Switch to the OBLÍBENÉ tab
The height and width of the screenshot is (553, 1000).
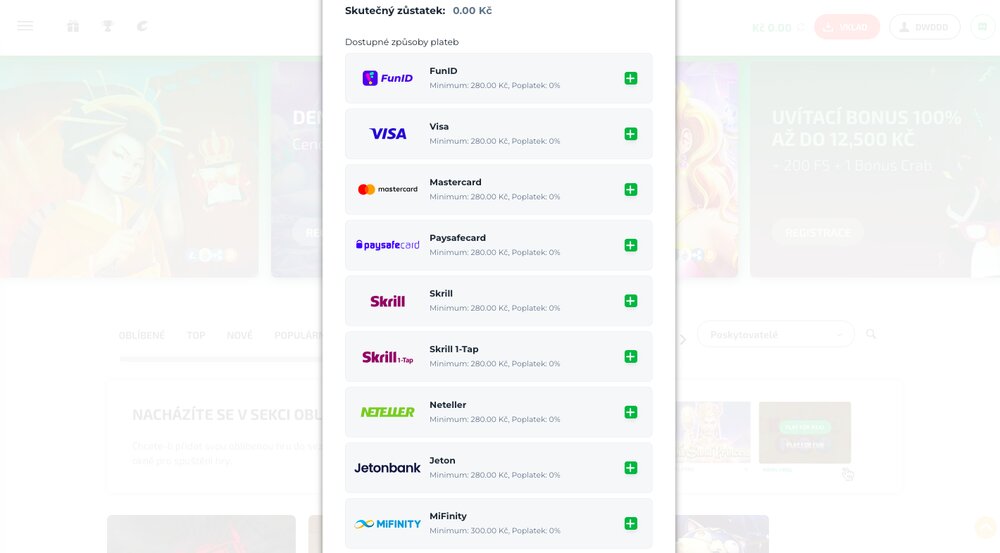141,335
